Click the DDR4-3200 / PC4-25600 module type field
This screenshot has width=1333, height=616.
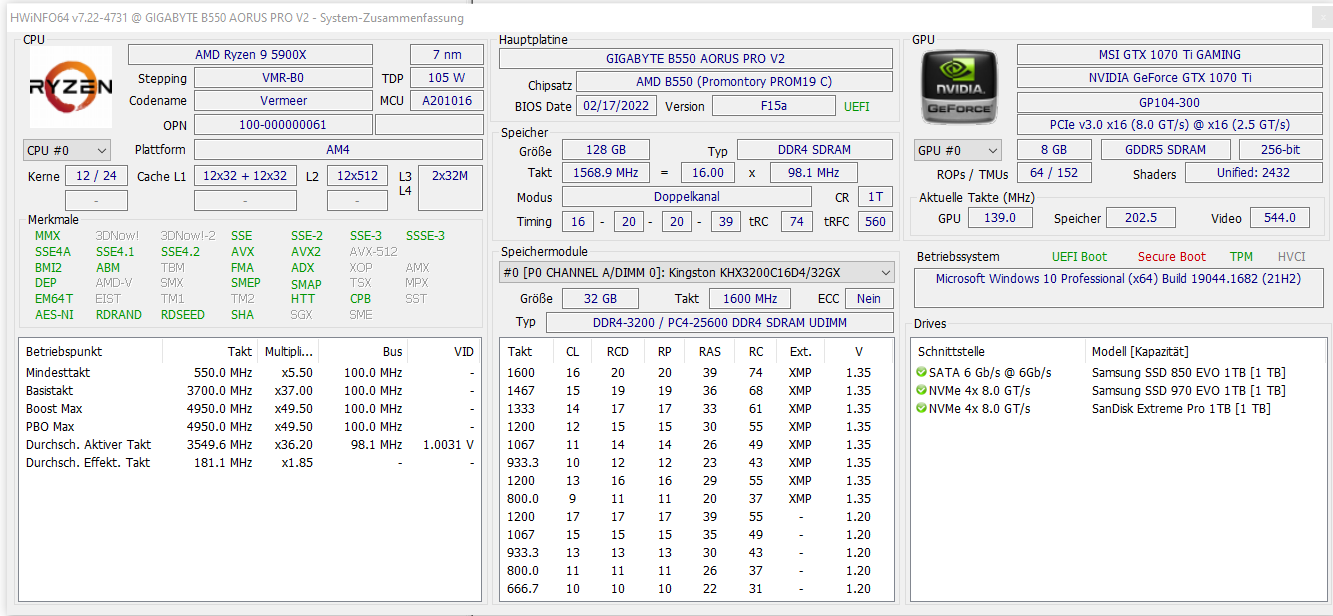point(720,323)
